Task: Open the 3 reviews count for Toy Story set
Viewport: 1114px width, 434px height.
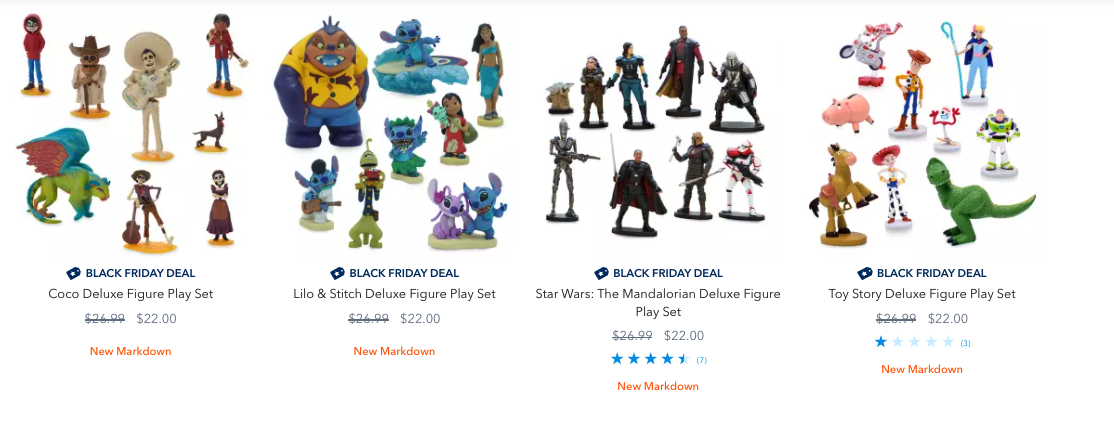Action: click(x=965, y=343)
